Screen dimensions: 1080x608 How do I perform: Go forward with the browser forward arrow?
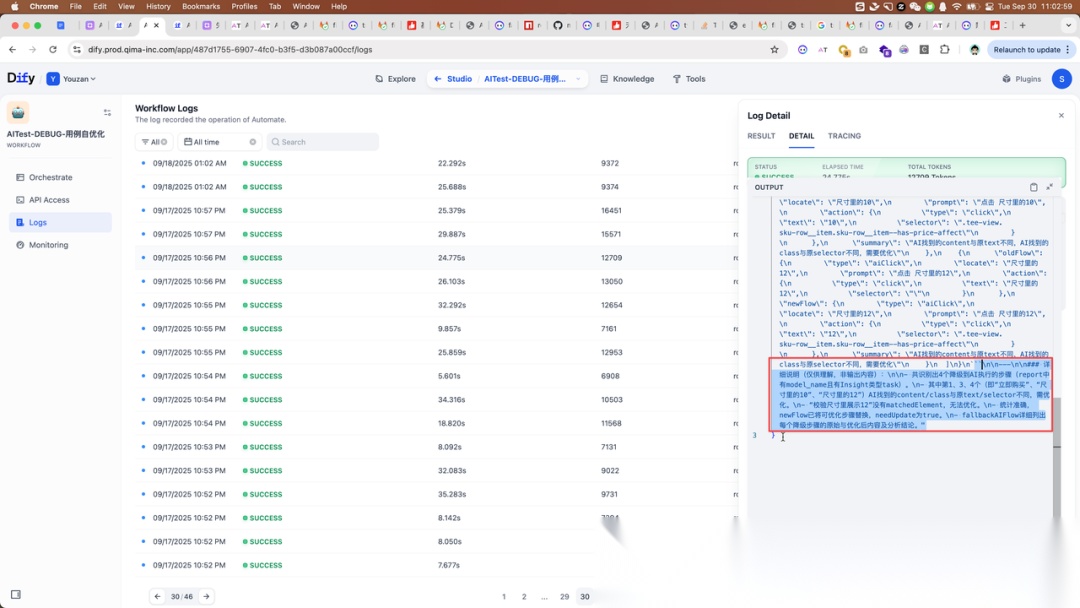32,50
